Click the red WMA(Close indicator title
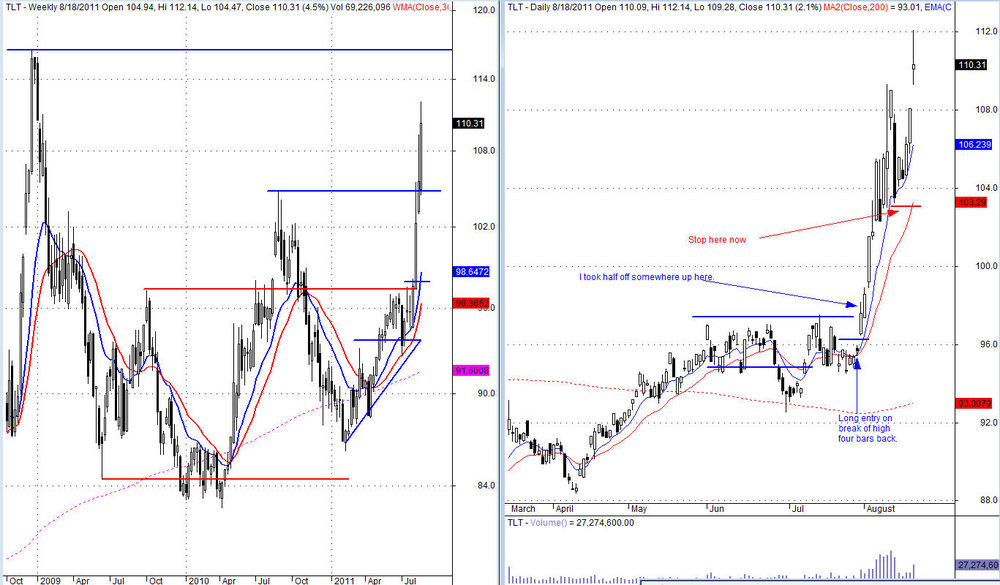1000x585 pixels. (x=422, y=7)
